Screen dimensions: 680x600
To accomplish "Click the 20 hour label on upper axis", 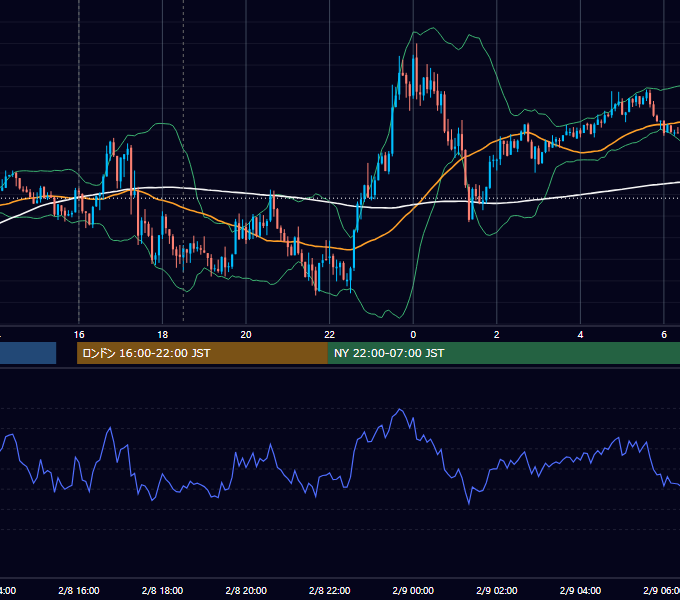I will point(246,335).
